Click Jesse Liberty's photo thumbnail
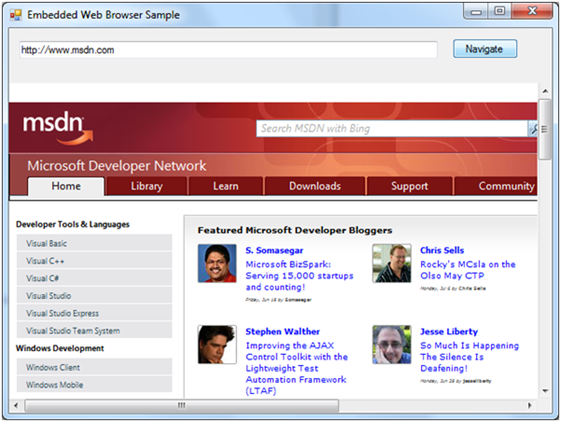Screen dimensions: 561x422 click(392, 344)
